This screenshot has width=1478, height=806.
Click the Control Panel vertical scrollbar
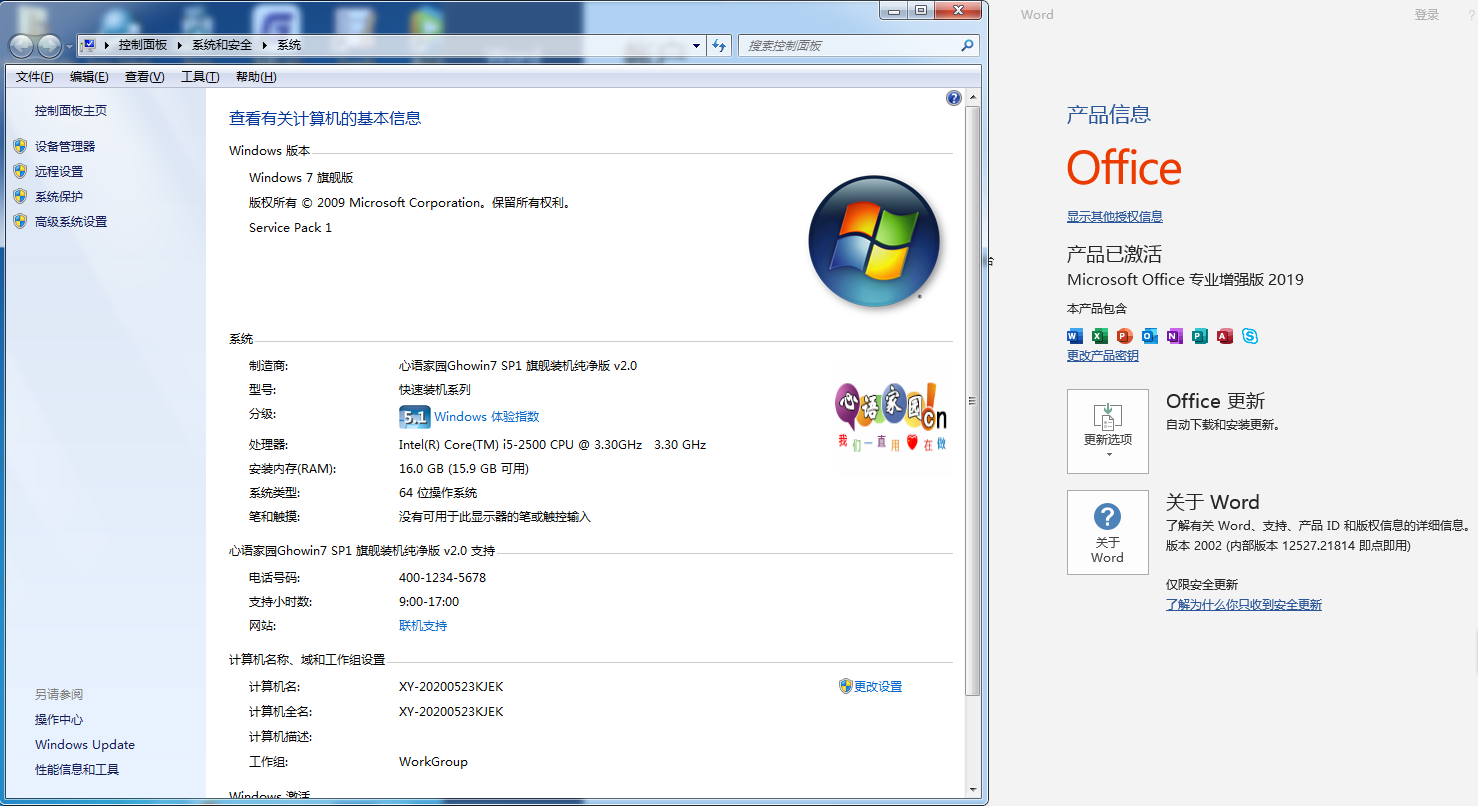972,400
